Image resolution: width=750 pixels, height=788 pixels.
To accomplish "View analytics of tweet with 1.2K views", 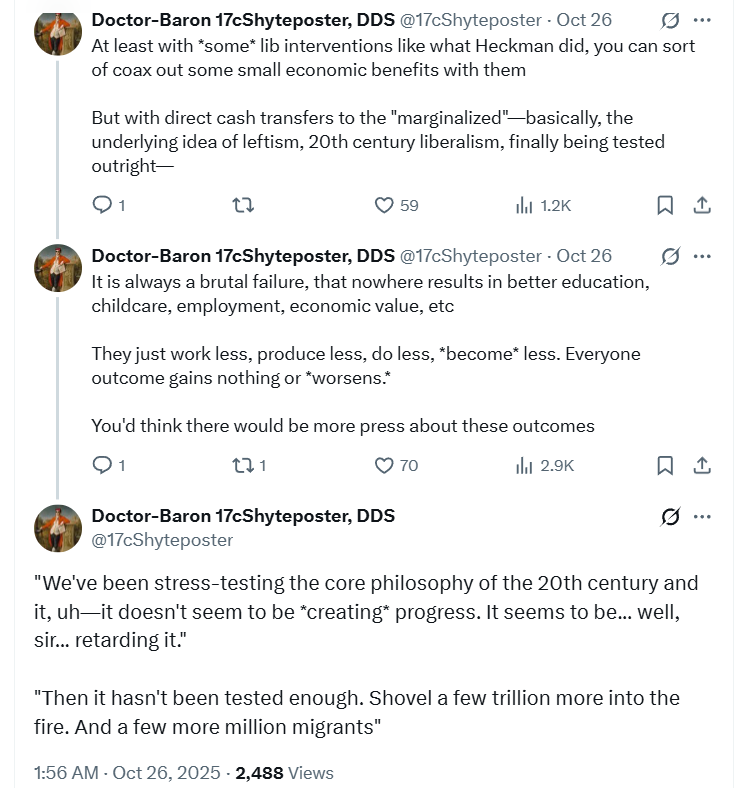I will point(525,205).
